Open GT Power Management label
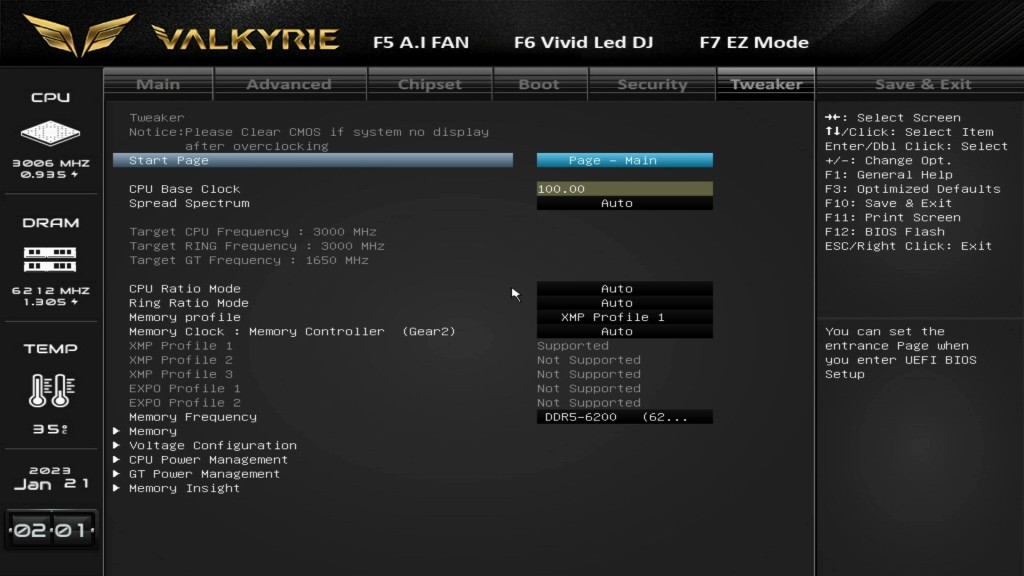1024x576 pixels. 204,474
